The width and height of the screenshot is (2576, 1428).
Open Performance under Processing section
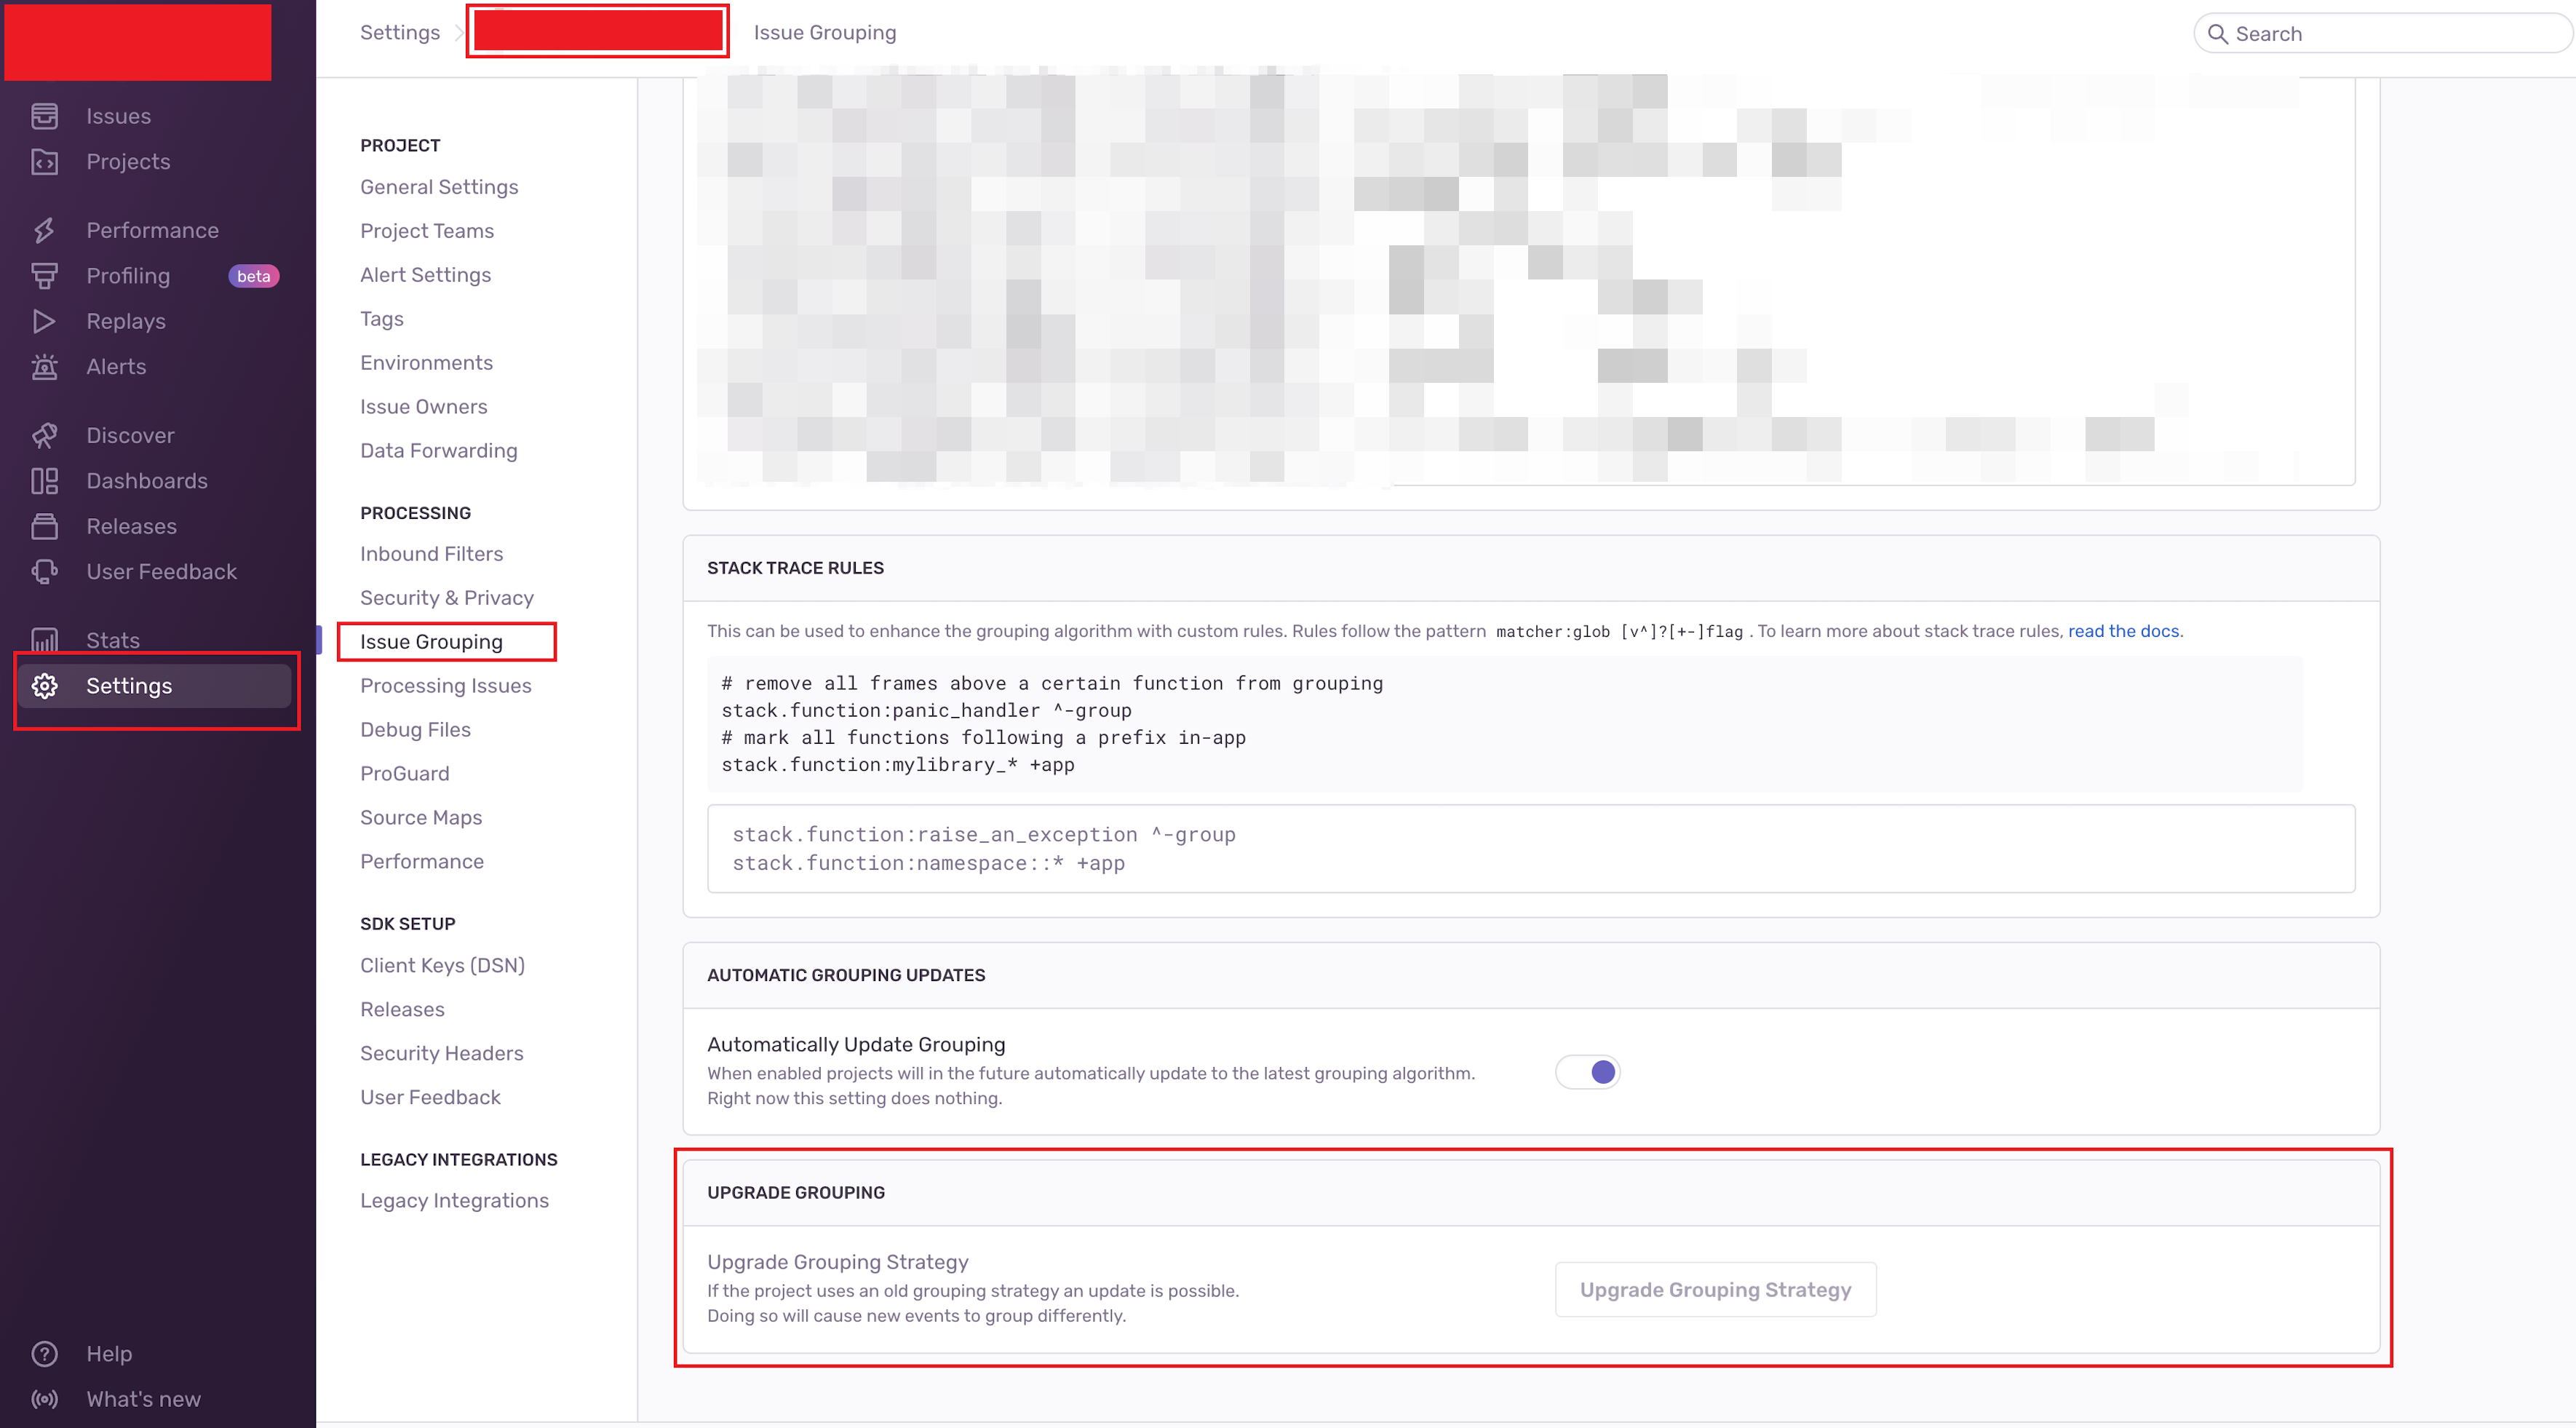click(x=422, y=862)
